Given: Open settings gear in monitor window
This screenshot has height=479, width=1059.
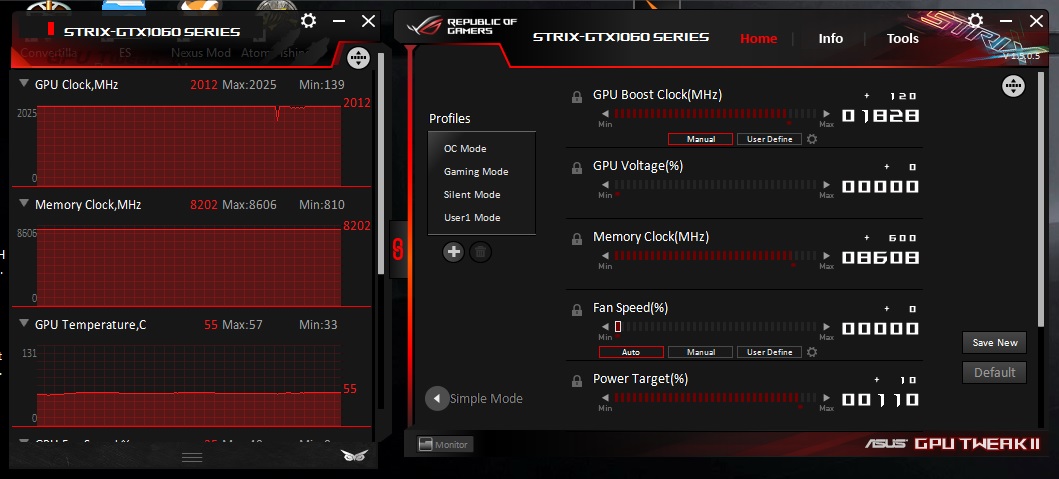Looking at the screenshot, I should (x=309, y=21).
